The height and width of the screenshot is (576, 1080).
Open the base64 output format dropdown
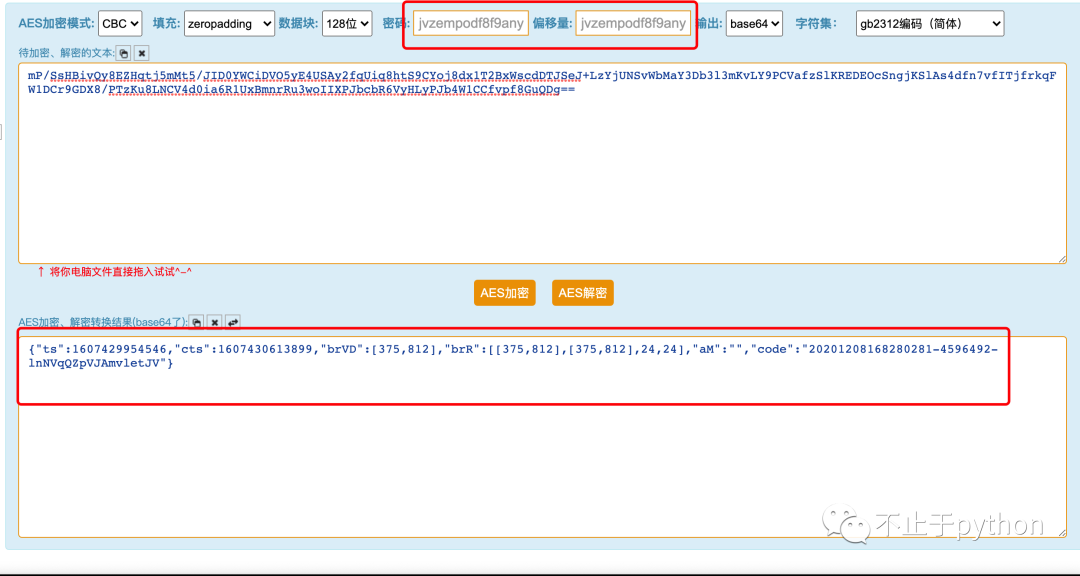(x=754, y=23)
